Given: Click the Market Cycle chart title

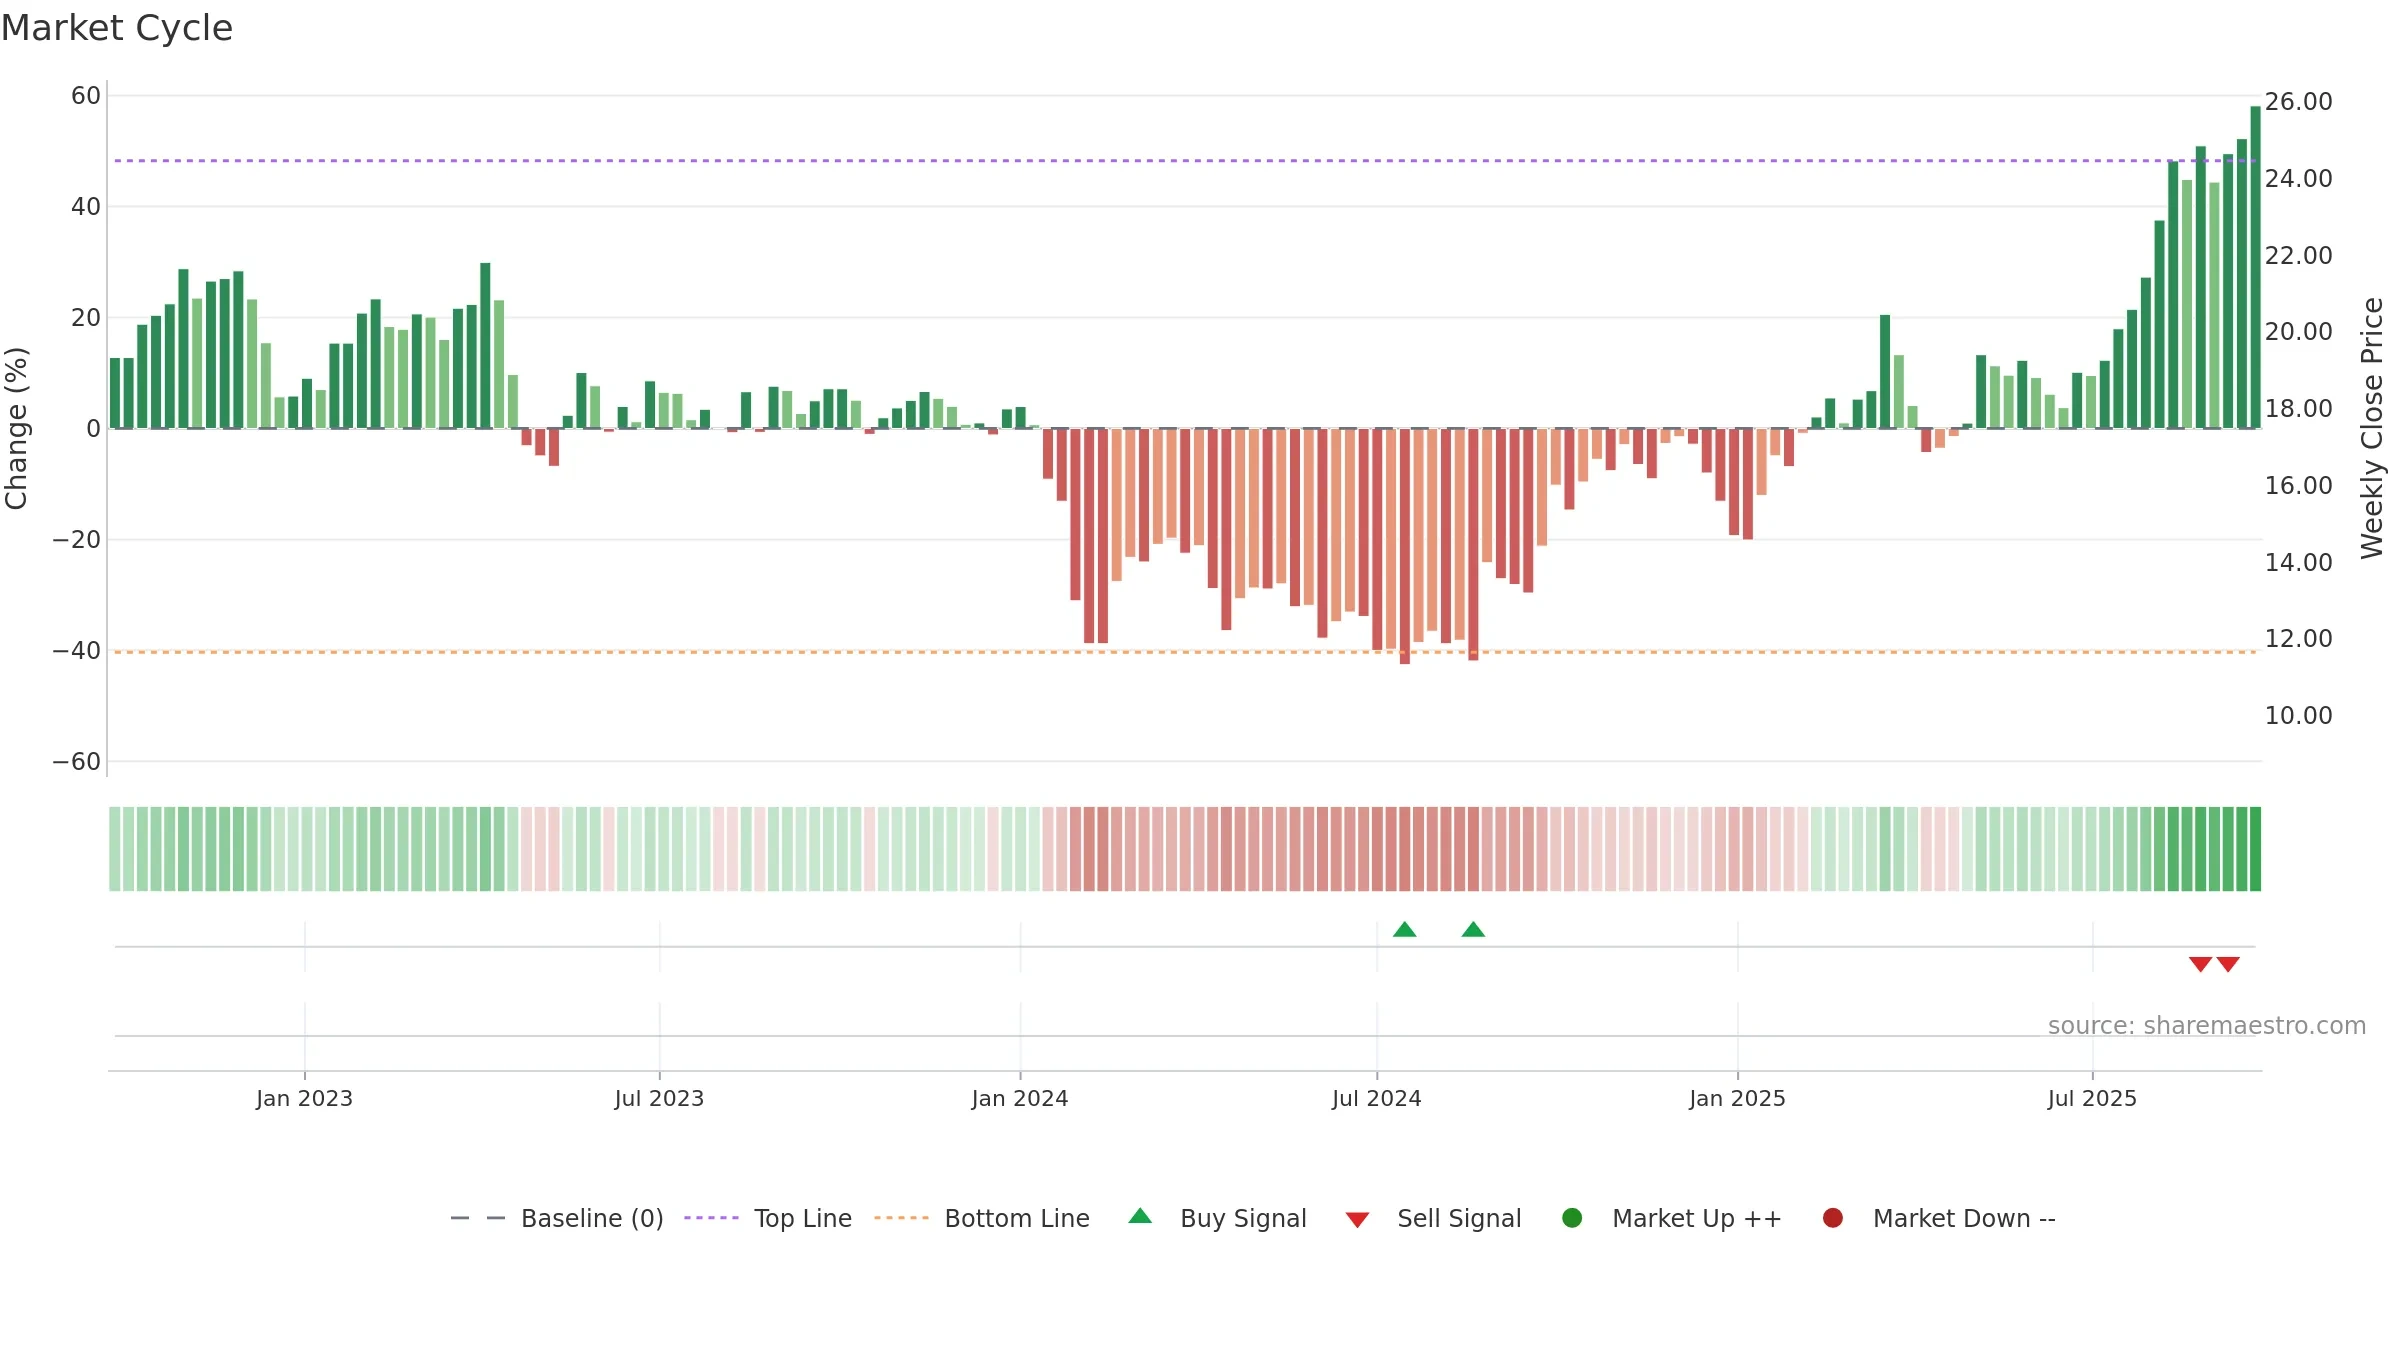Looking at the screenshot, I should (117, 28).
